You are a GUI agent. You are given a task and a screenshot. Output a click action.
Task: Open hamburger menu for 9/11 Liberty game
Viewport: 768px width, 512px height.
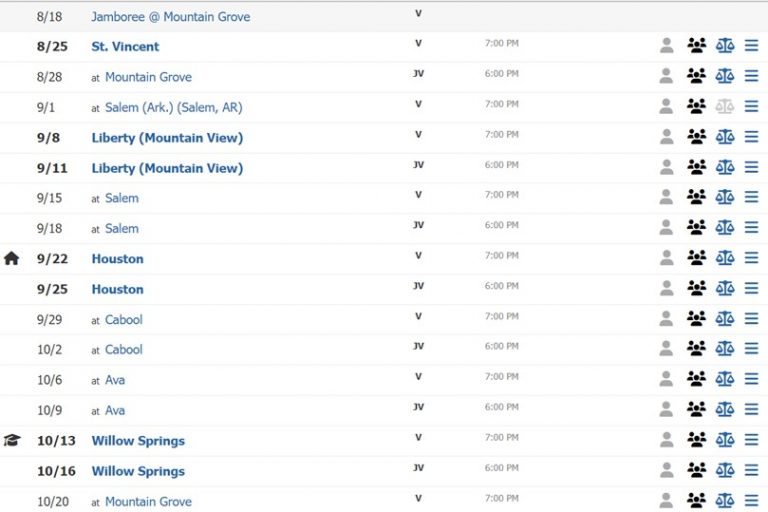tap(751, 167)
